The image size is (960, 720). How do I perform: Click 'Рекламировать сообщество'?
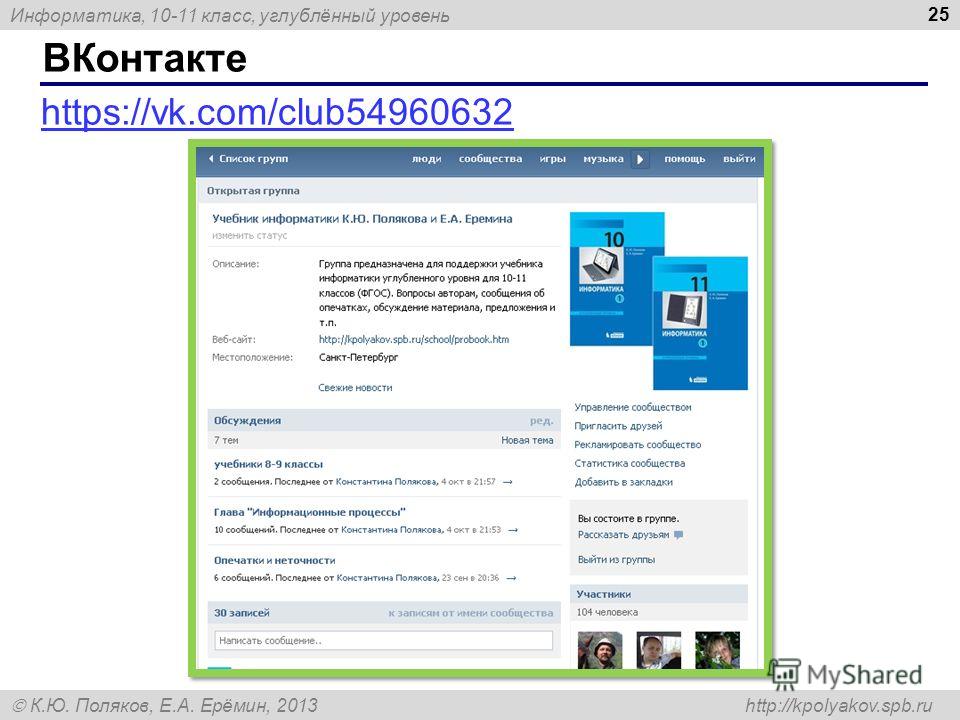pos(638,444)
